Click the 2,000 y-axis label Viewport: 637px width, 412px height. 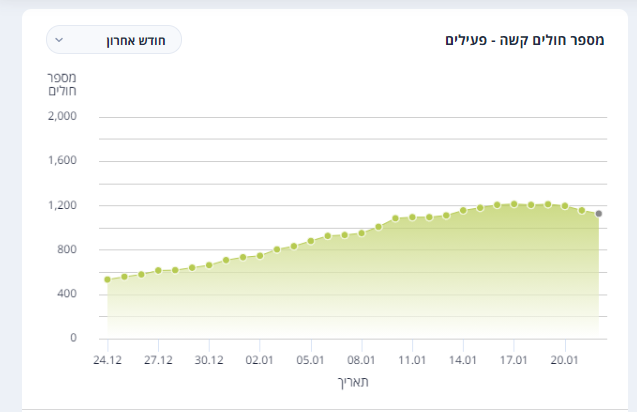62,116
